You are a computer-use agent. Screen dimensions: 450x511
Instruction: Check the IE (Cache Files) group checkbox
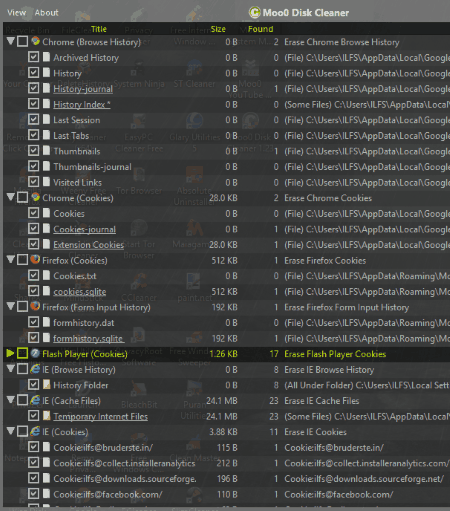(22, 400)
